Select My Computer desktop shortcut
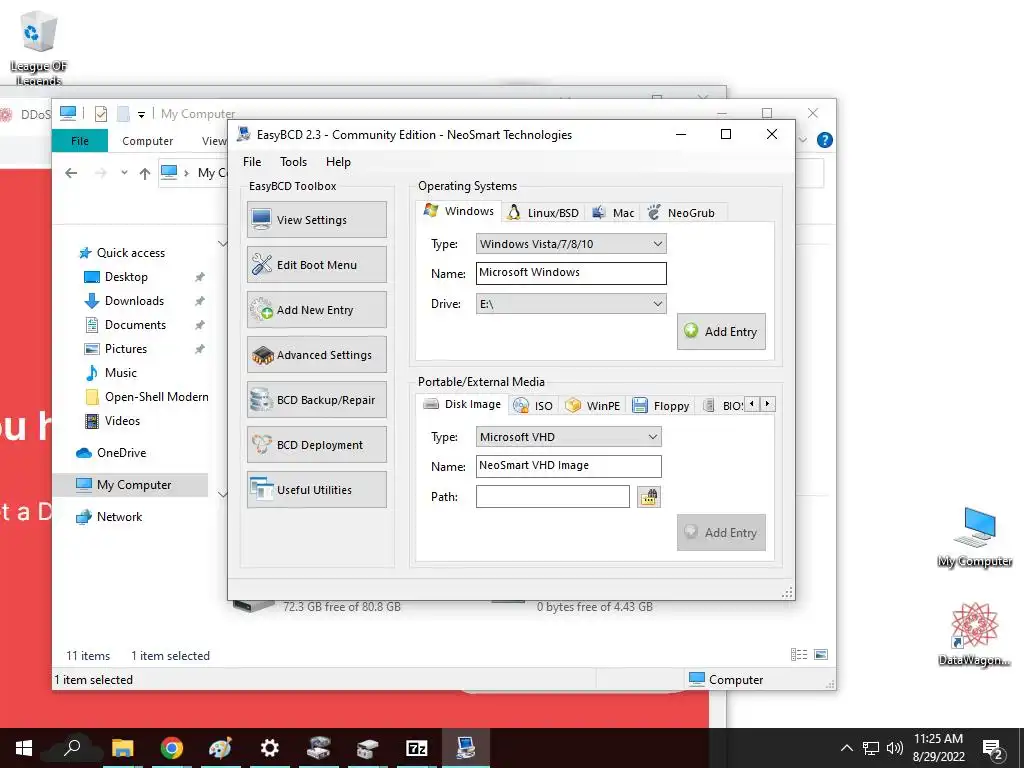The width and height of the screenshot is (1024, 768). (x=974, y=537)
